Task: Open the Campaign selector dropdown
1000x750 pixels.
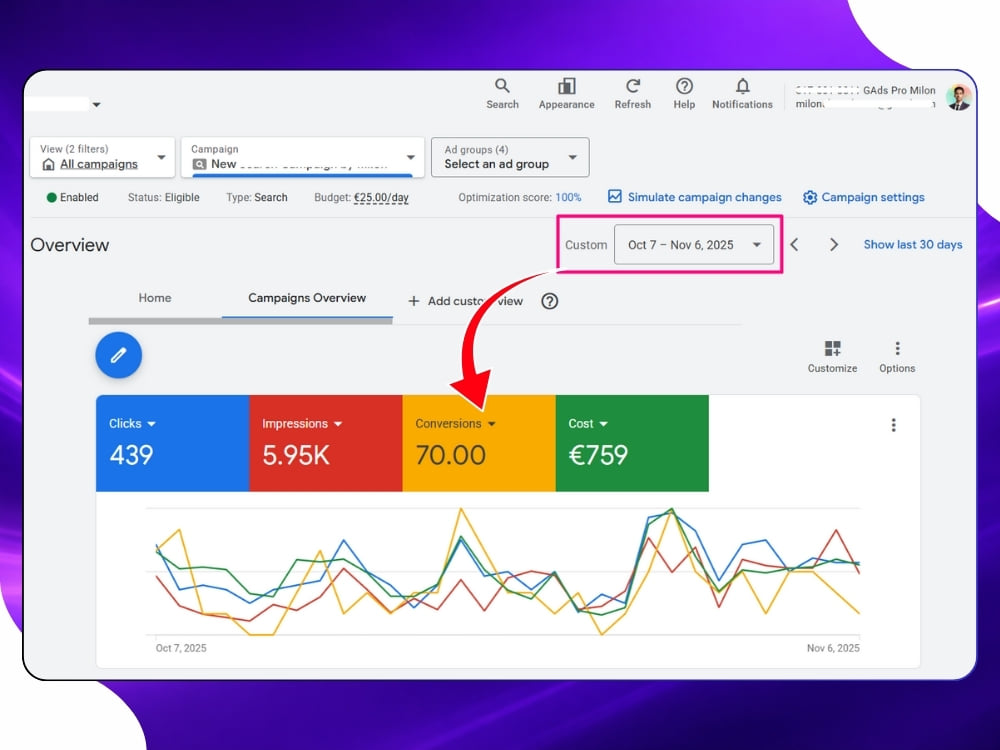Action: tap(303, 157)
